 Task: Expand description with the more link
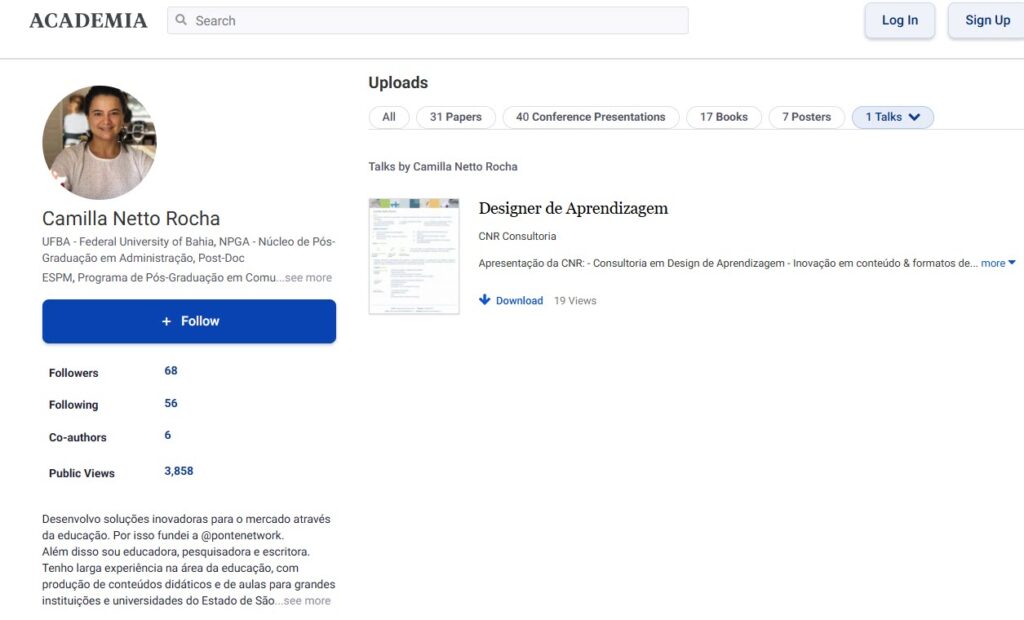(x=997, y=263)
